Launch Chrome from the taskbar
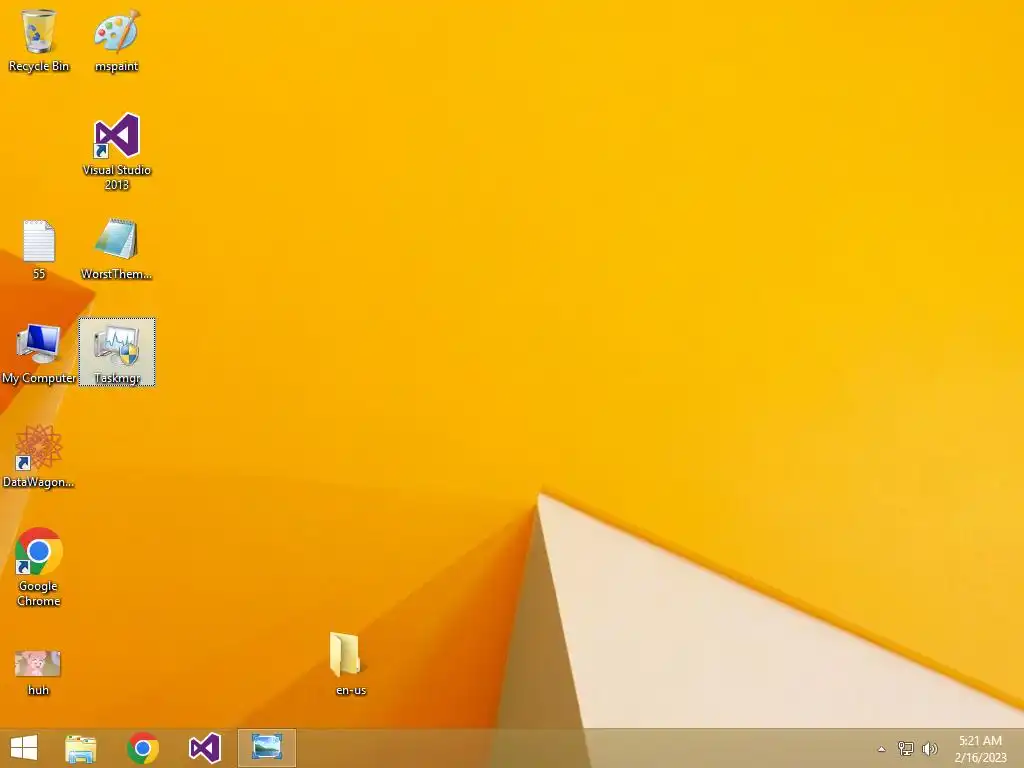 [143, 748]
